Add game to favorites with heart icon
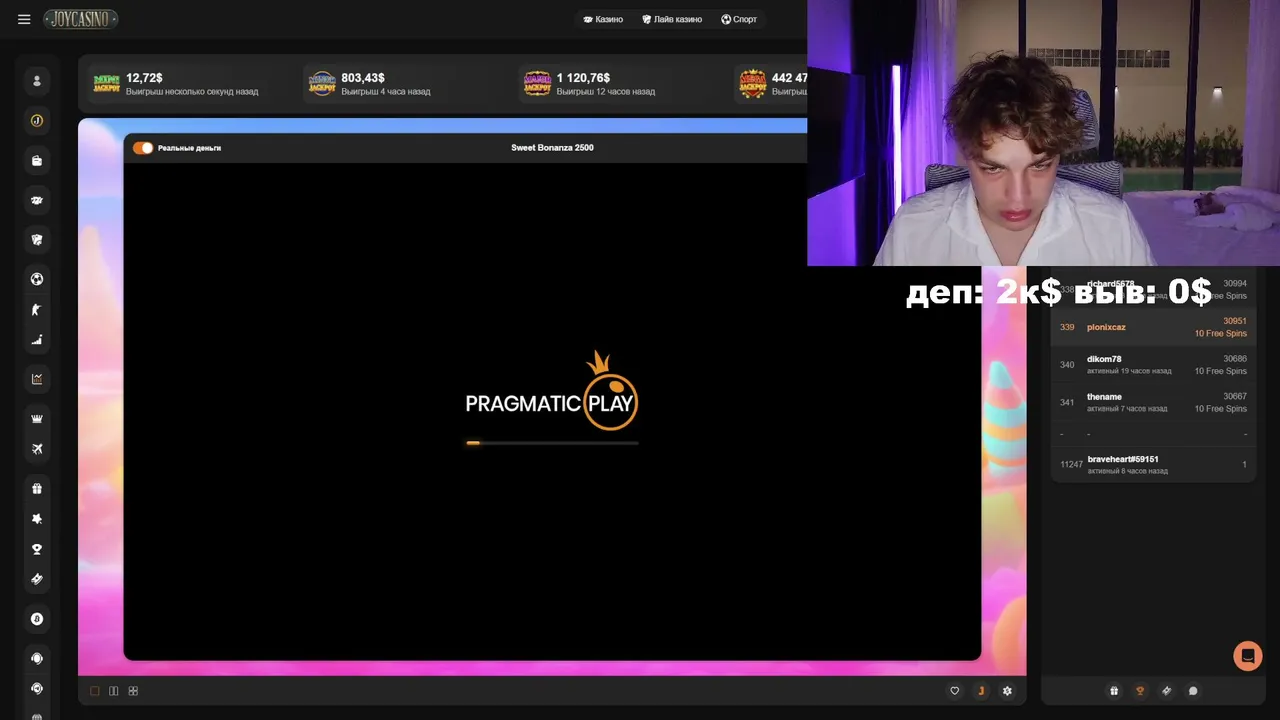This screenshot has width=1280, height=720. pyautogui.click(x=954, y=691)
